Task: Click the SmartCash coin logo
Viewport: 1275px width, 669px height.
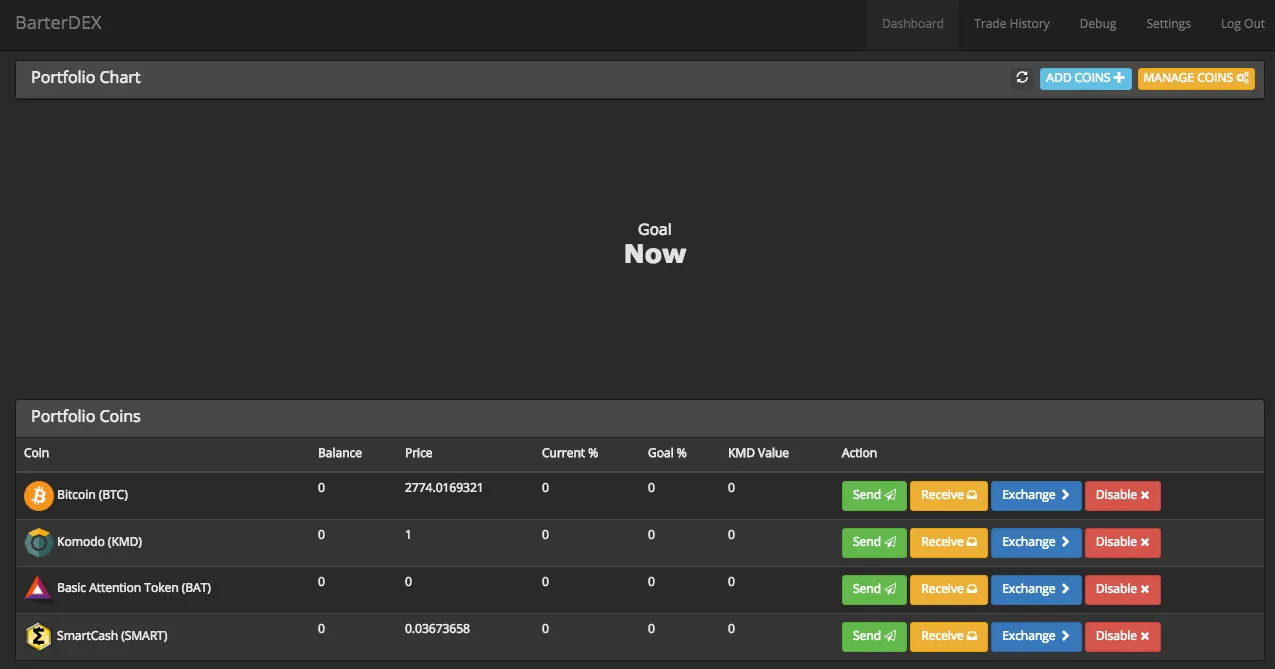Action: 39,636
